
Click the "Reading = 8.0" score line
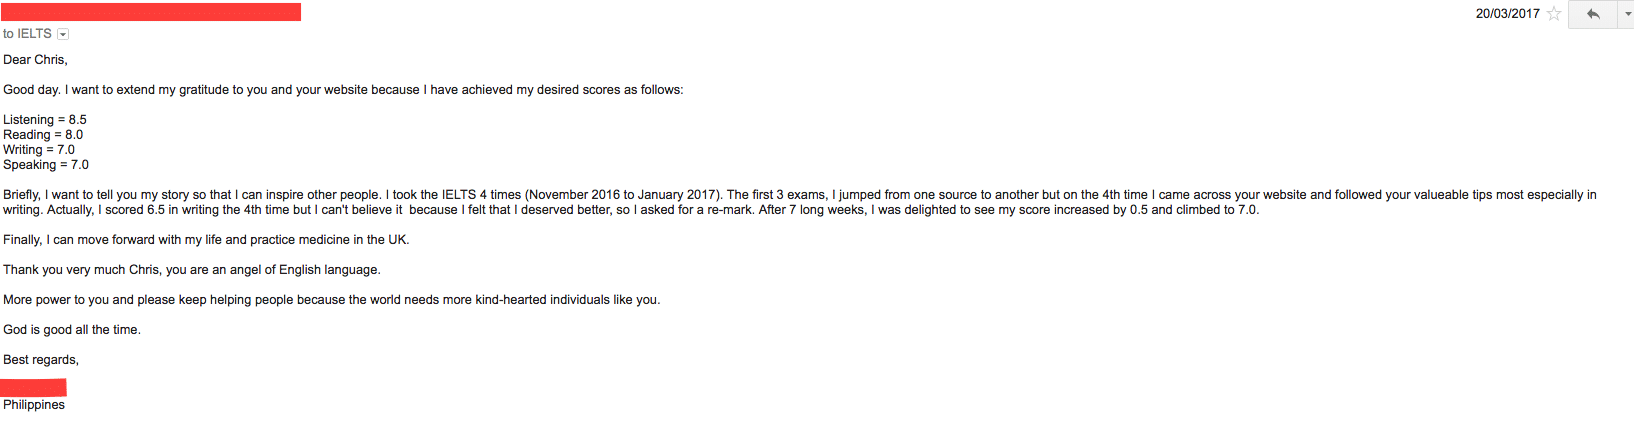43,135
